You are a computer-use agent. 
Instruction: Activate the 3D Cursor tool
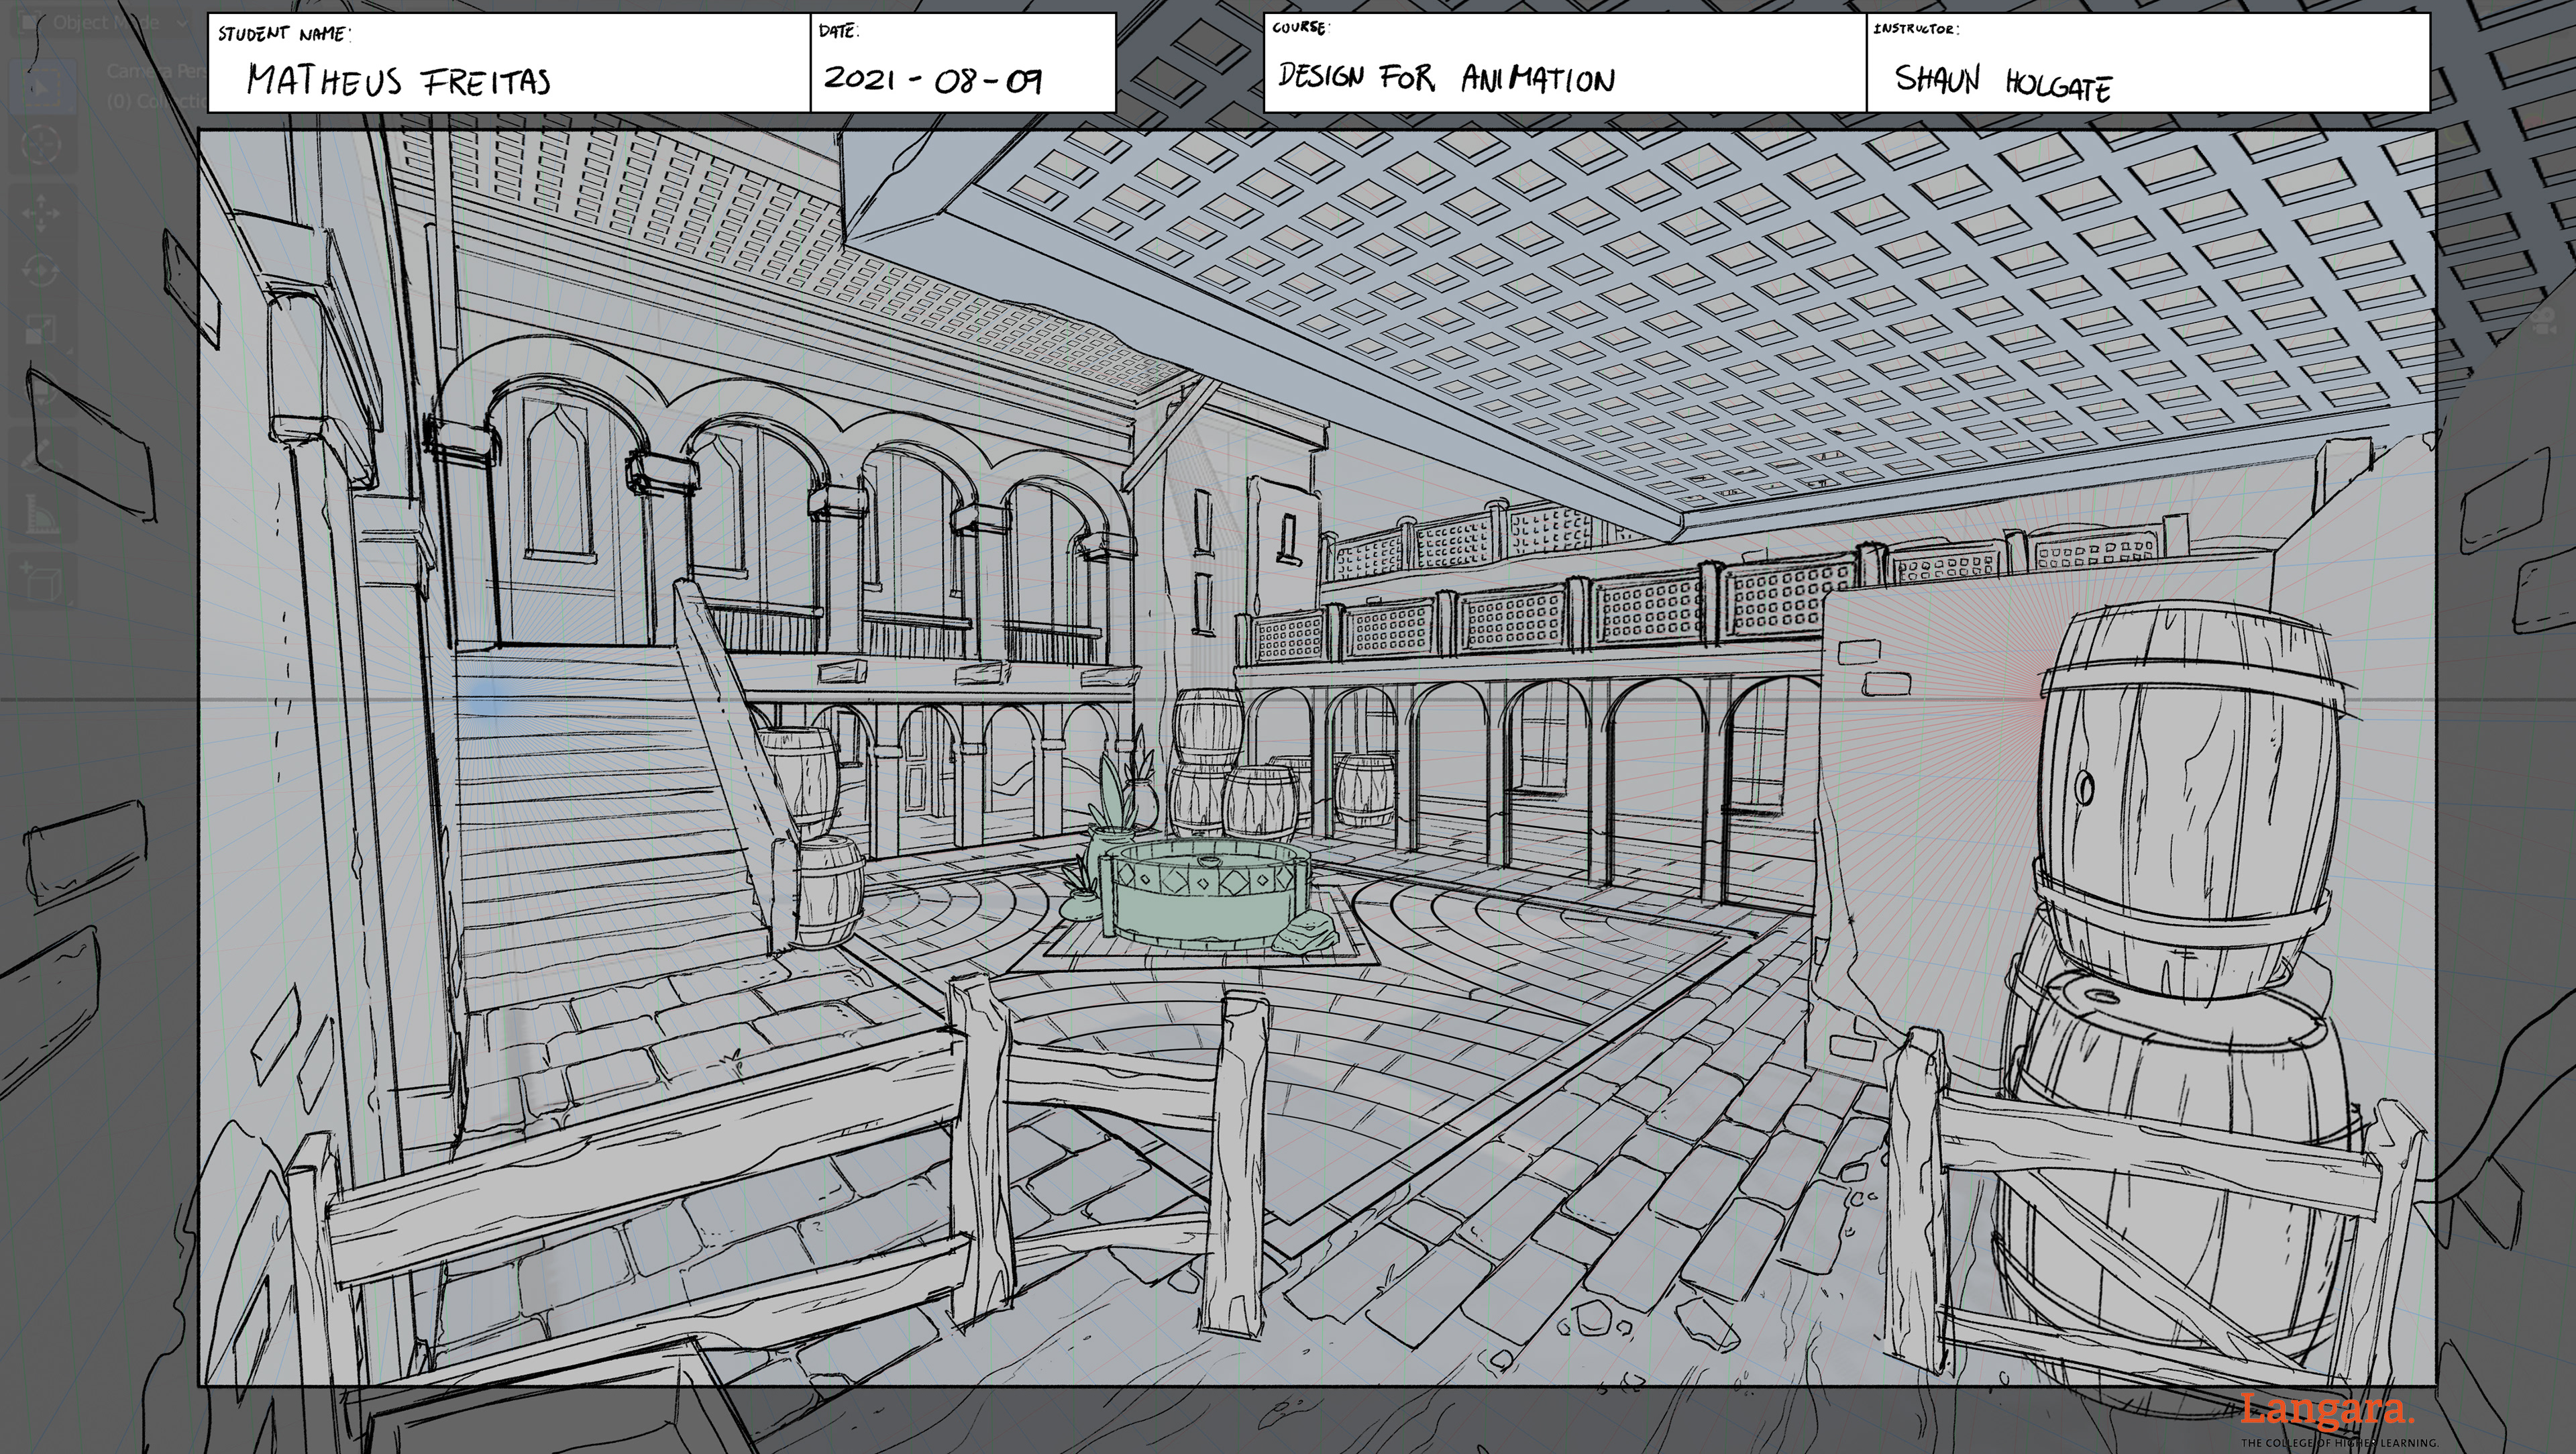(x=40, y=145)
